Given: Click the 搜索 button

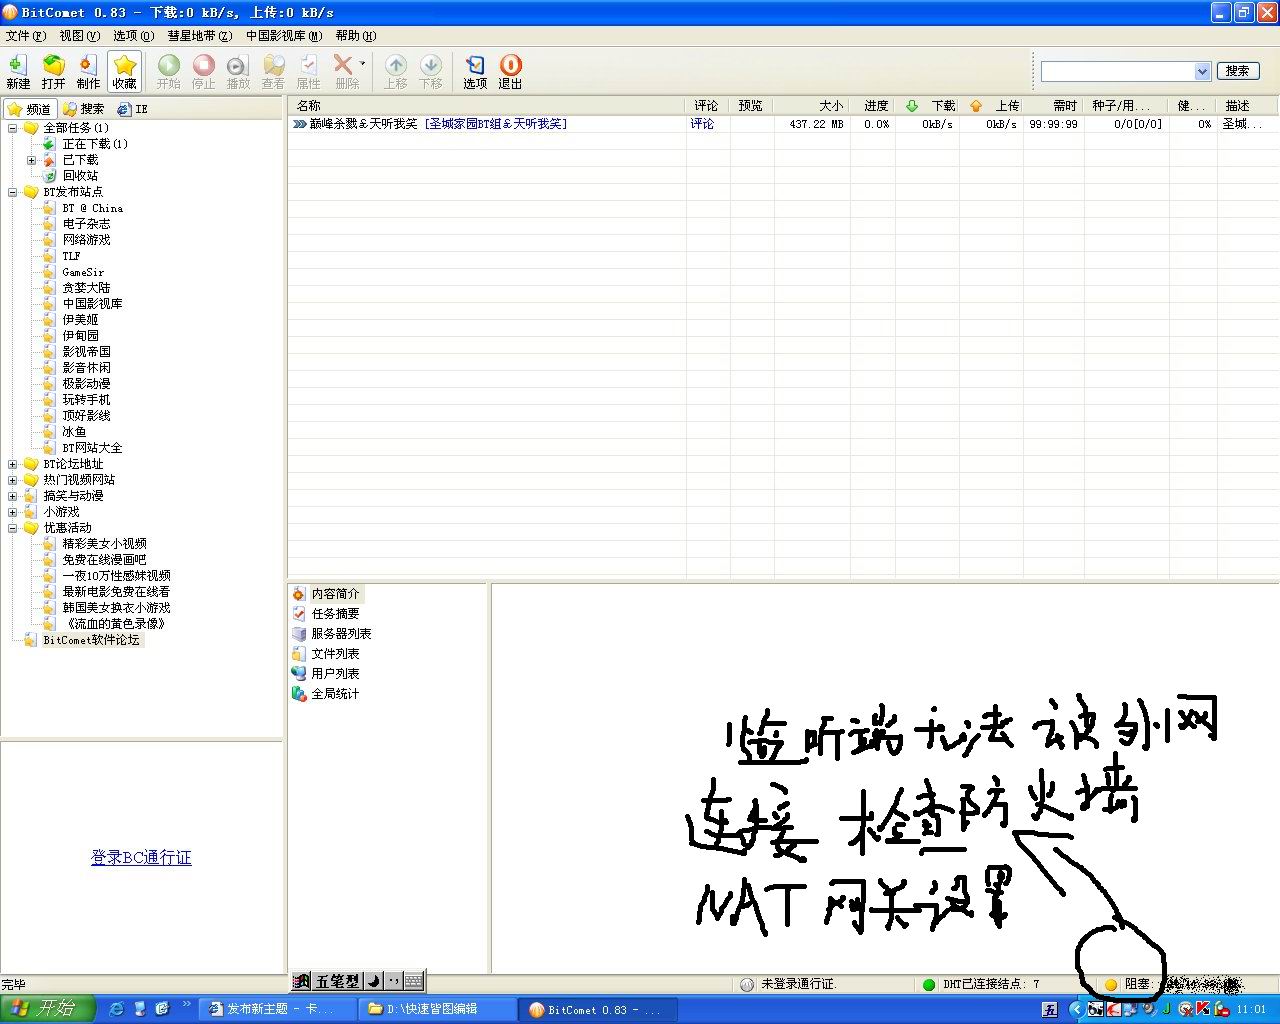Looking at the screenshot, I should pos(1238,71).
